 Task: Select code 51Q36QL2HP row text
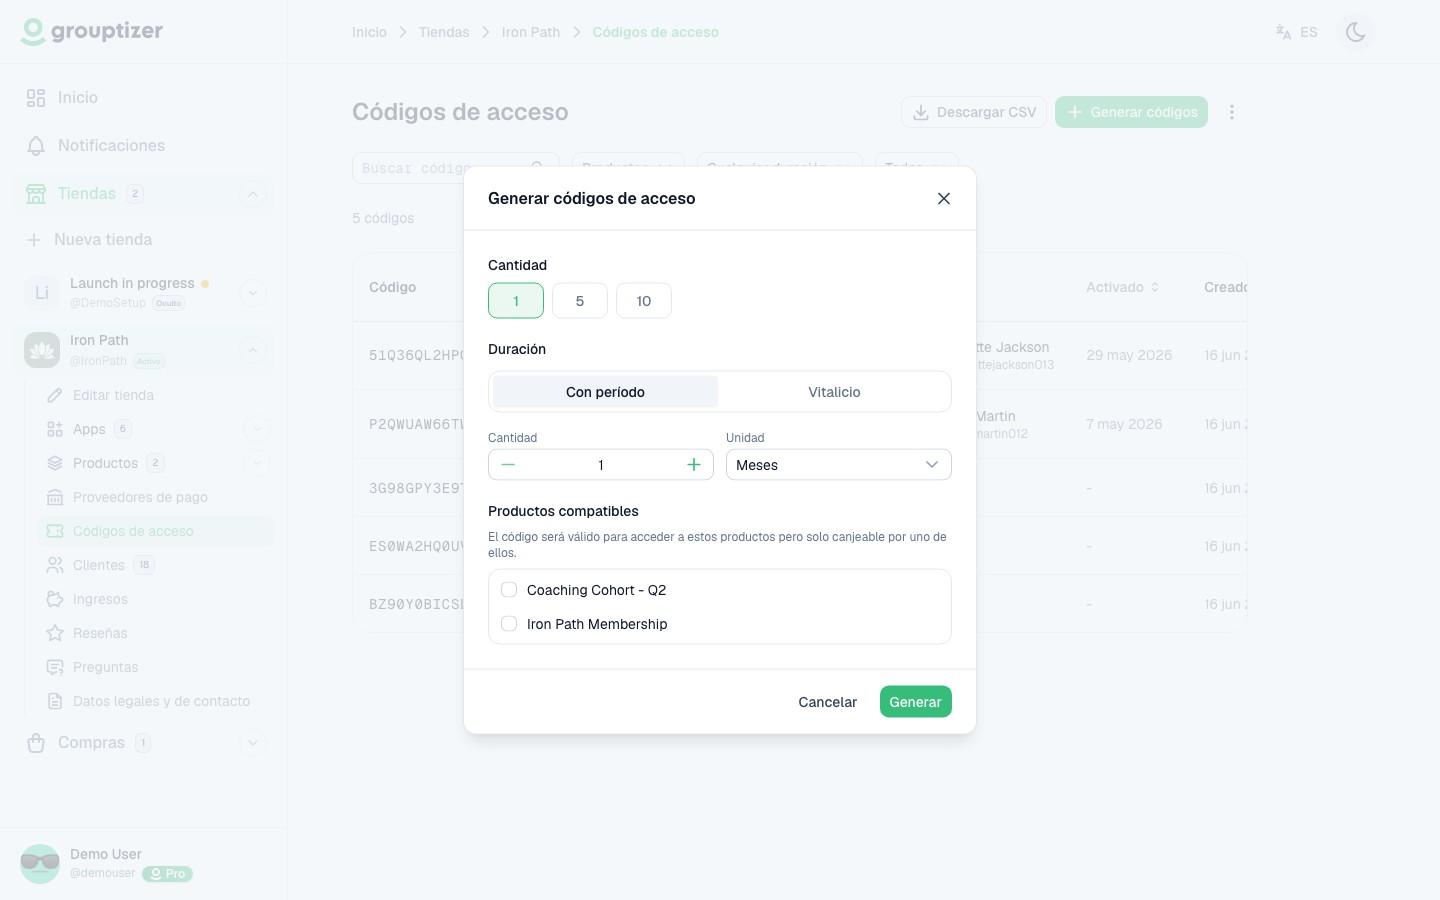pyautogui.click(x=416, y=355)
